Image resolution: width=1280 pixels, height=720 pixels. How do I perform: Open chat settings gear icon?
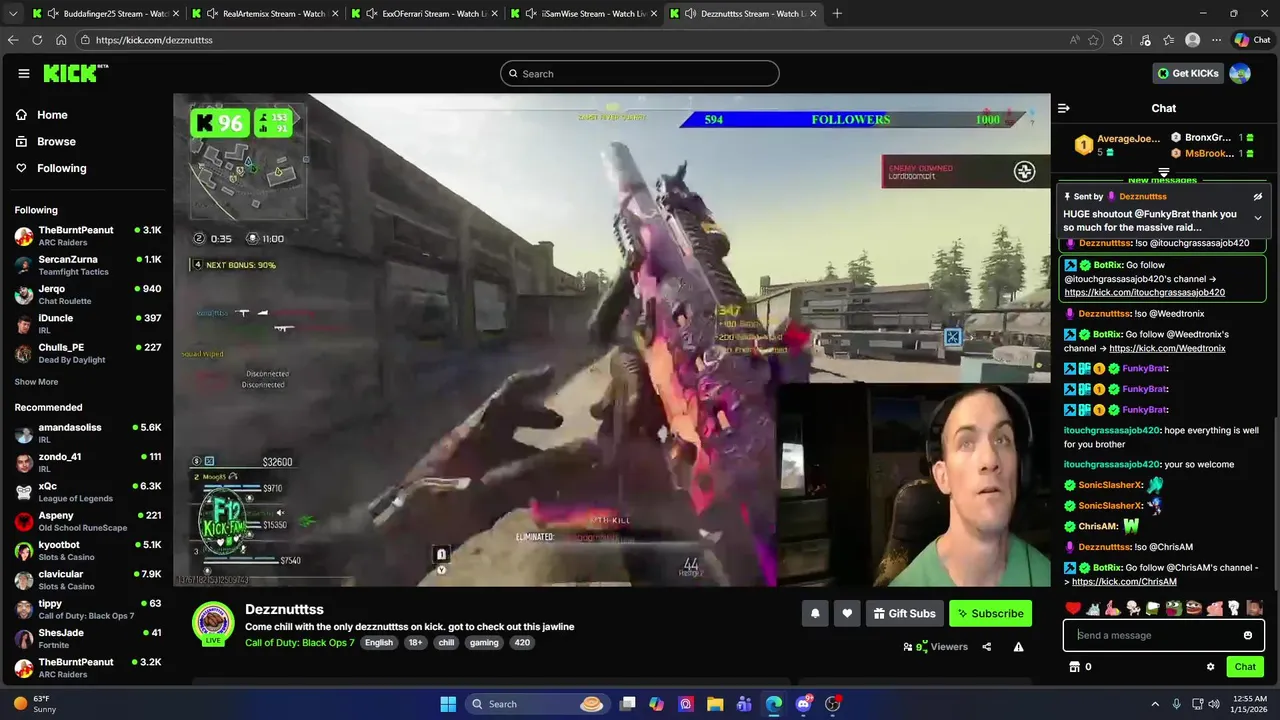coord(1210,667)
